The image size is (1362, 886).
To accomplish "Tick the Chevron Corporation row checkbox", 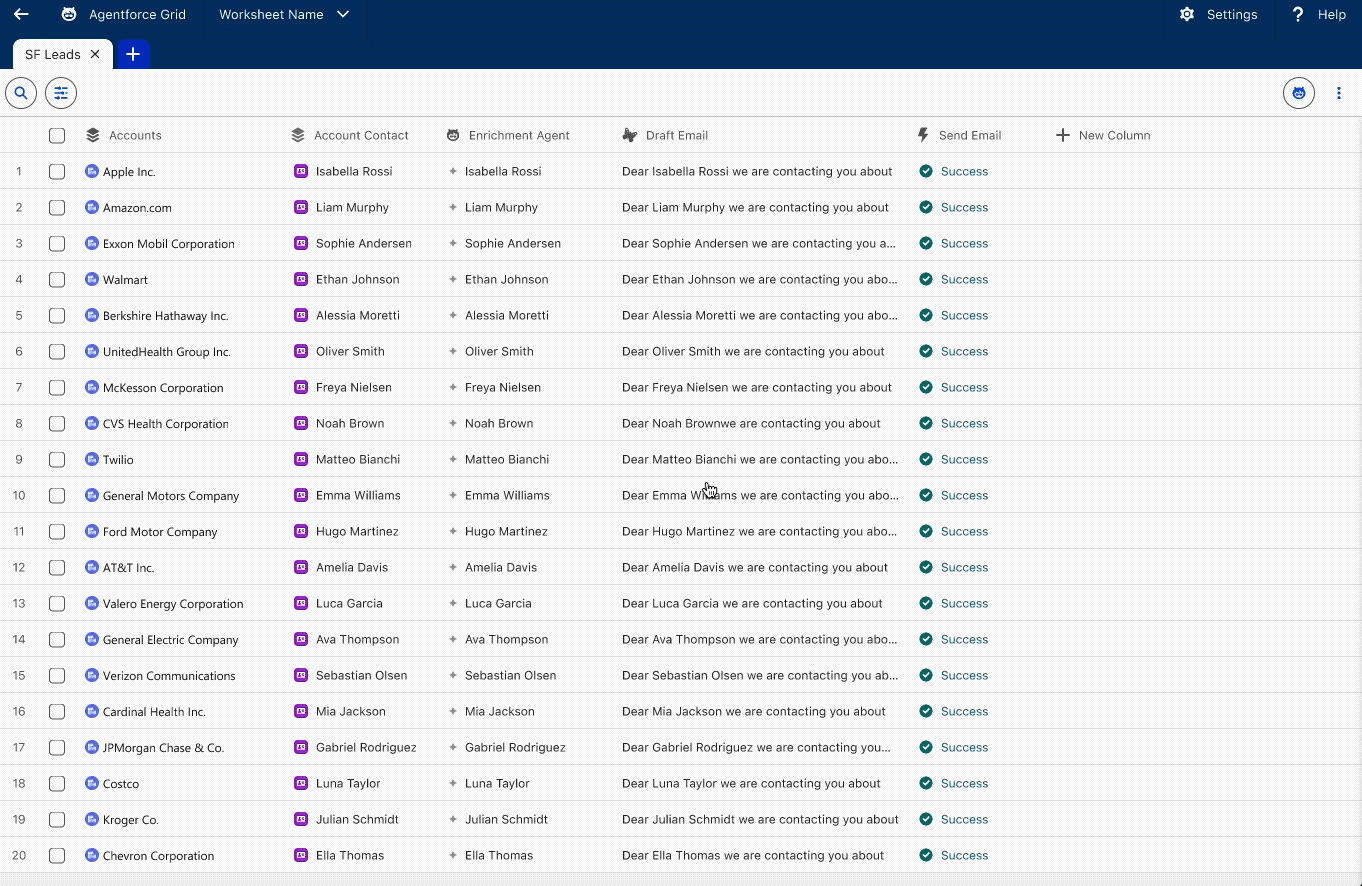I will (57, 856).
